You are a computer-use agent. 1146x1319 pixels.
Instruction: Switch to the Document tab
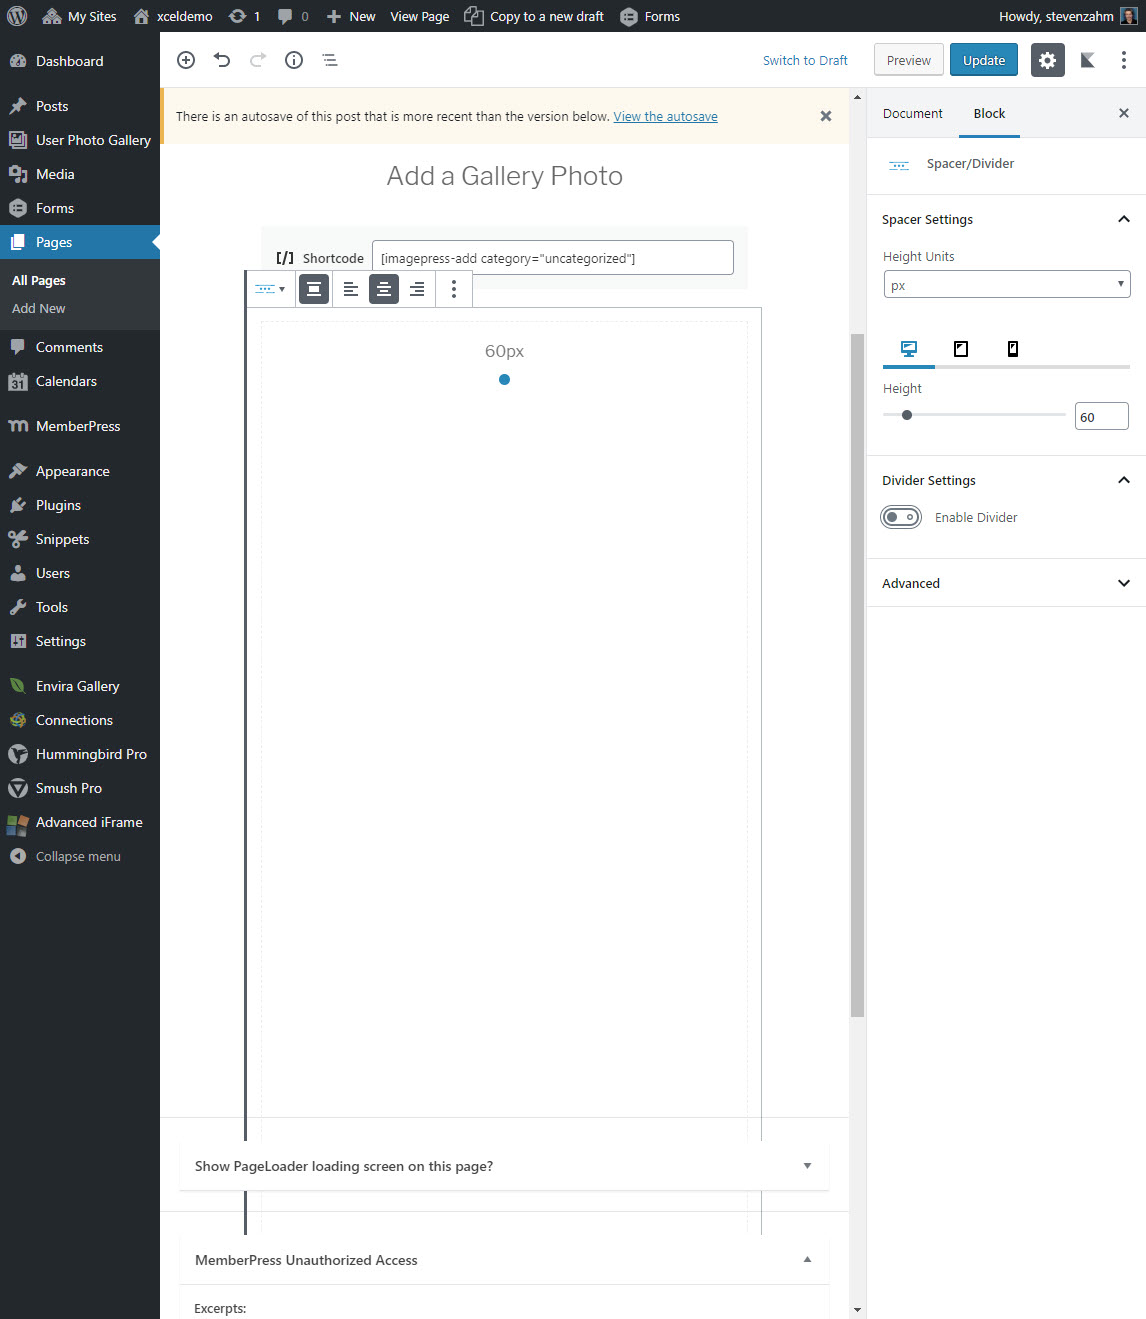pyautogui.click(x=911, y=113)
